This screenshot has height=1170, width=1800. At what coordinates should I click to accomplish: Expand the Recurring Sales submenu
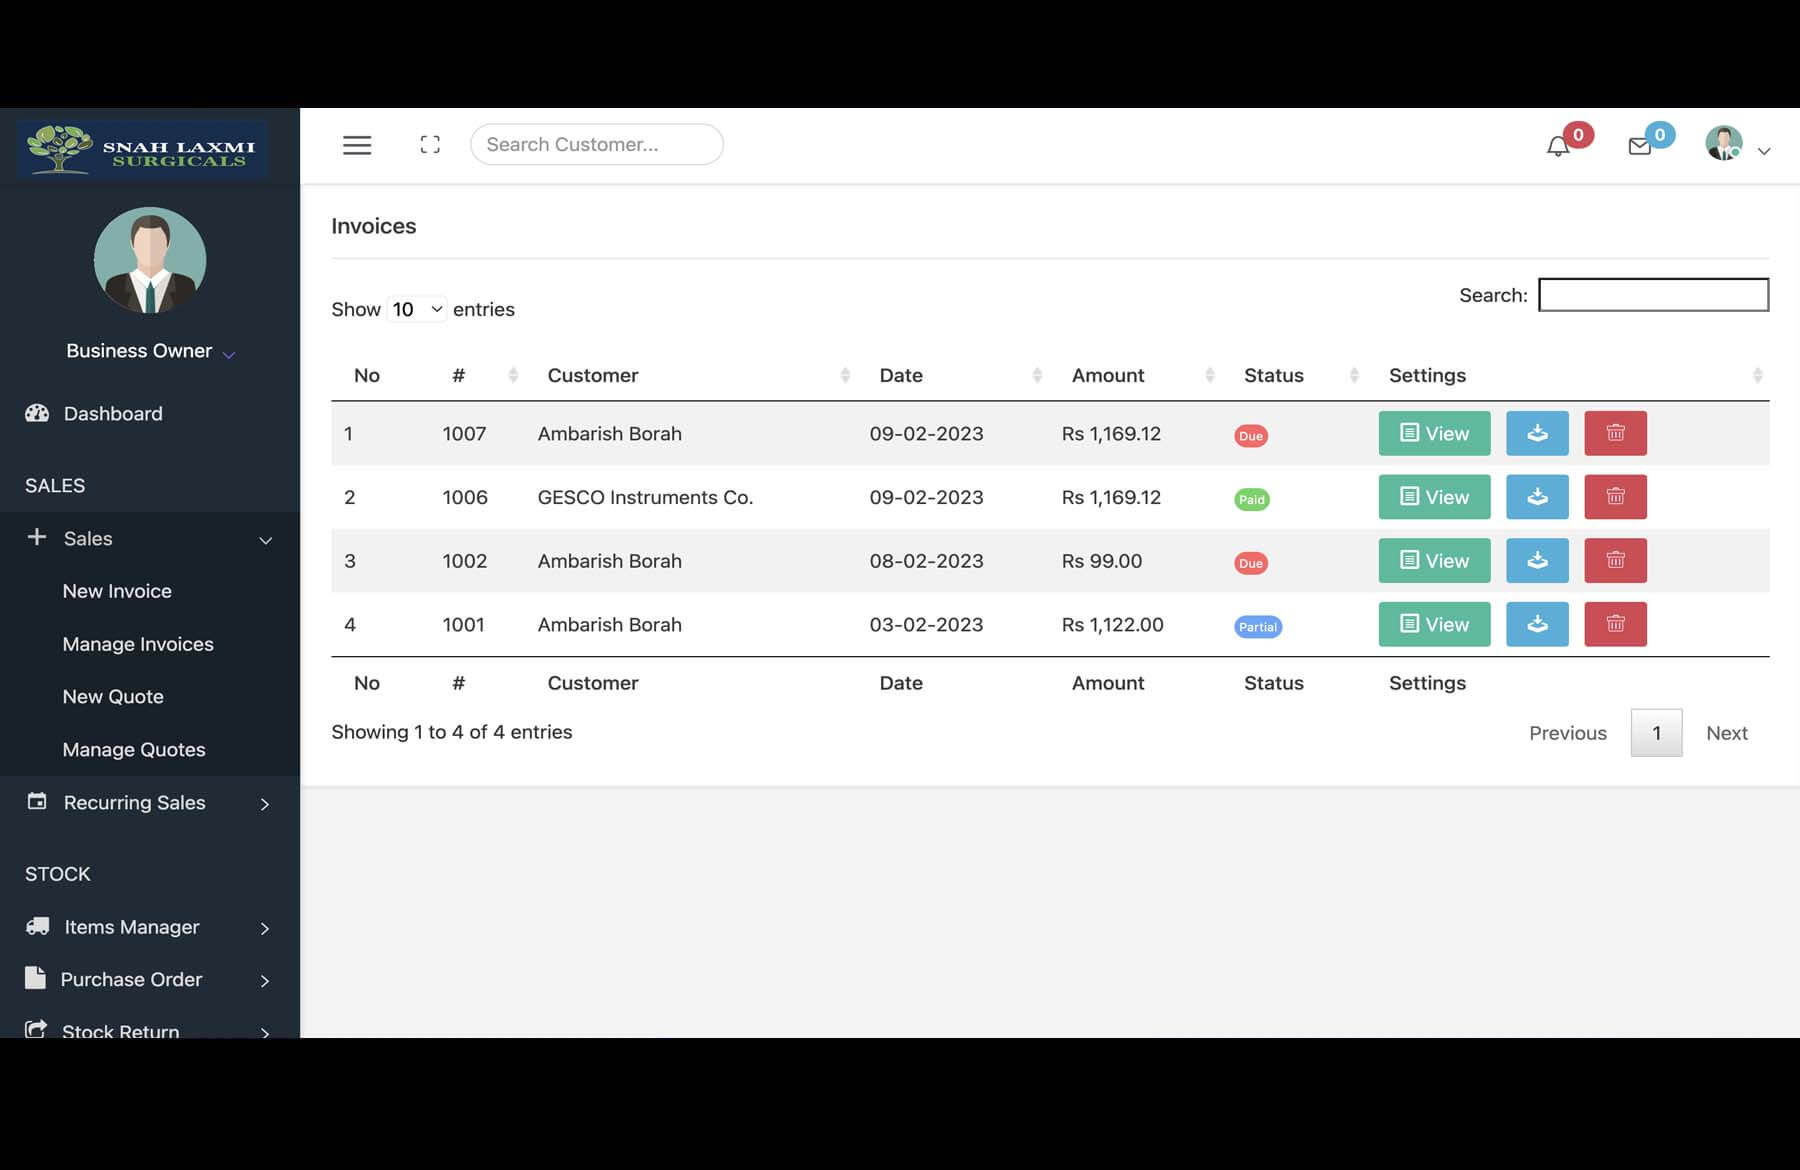[x=150, y=803]
